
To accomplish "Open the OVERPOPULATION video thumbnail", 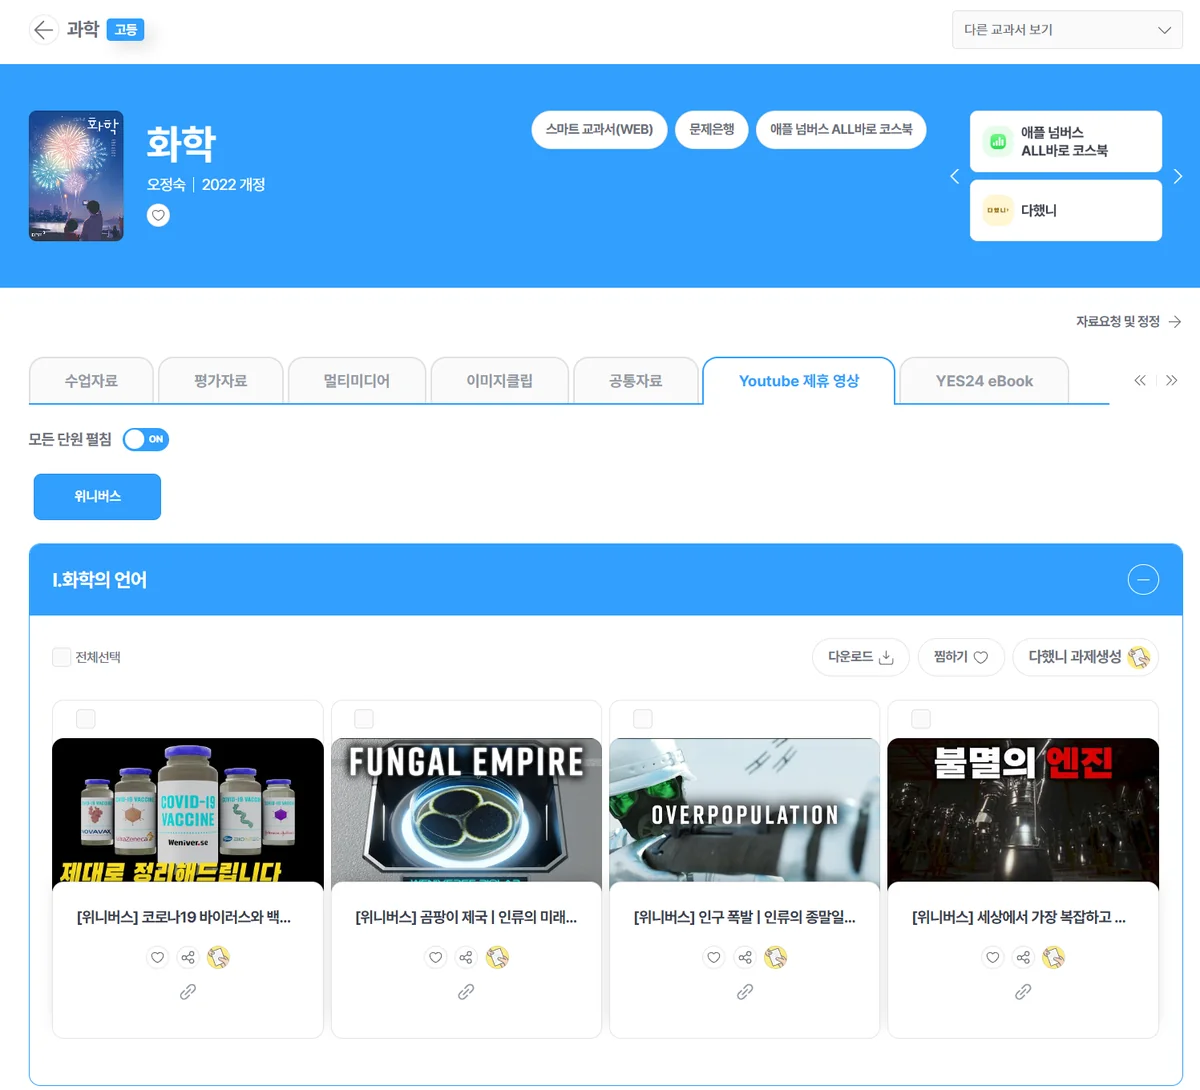I will pos(745,812).
